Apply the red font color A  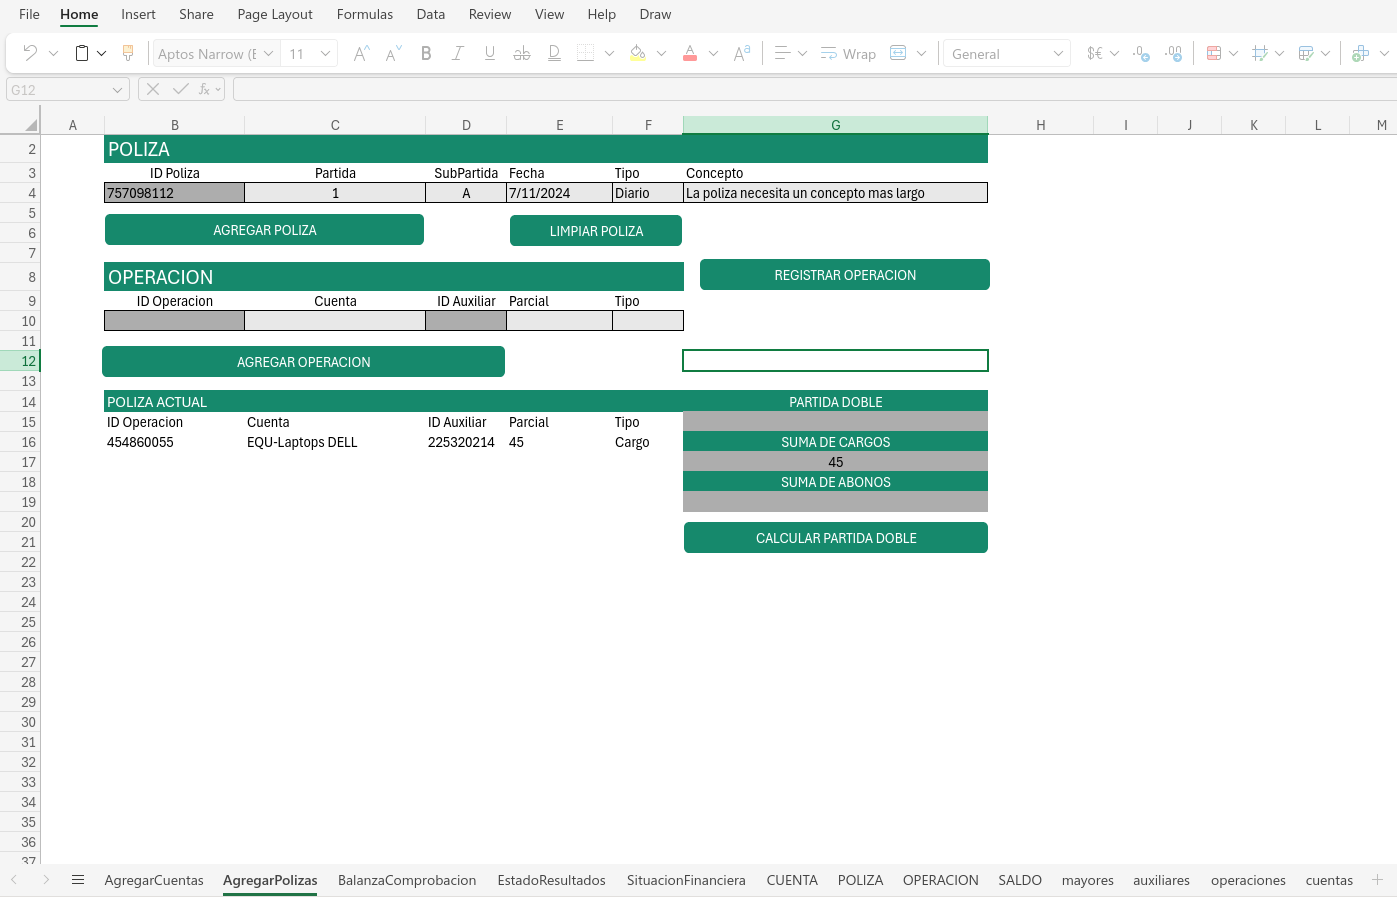pyautogui.click(x=689, y=53)
